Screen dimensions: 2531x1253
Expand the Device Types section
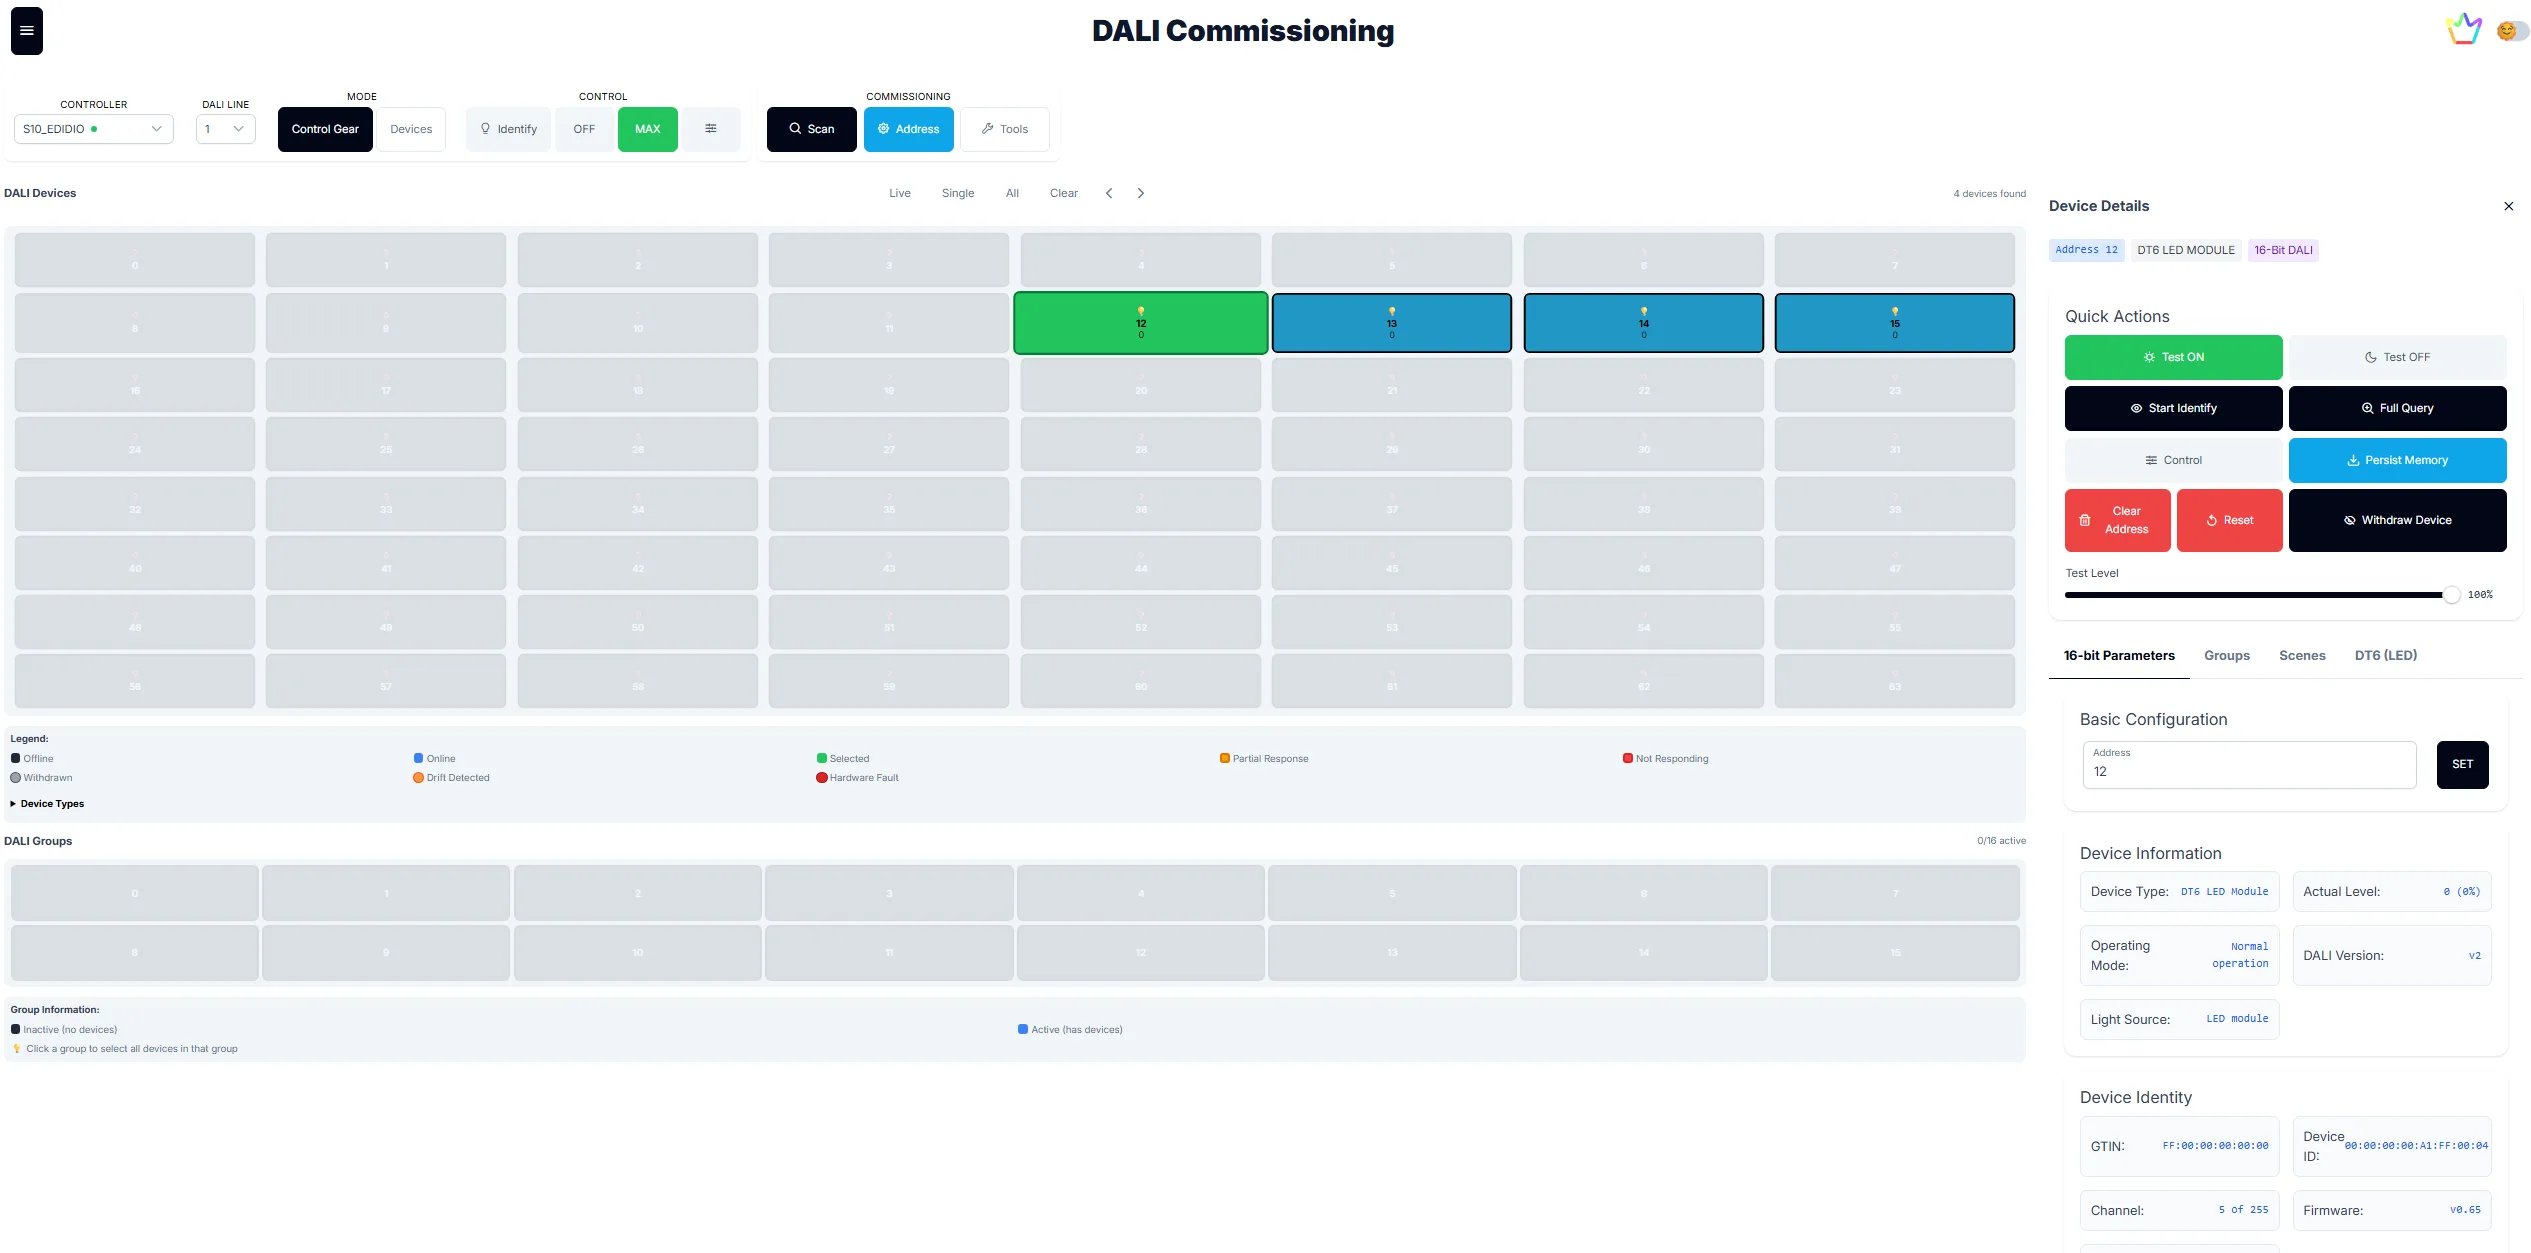tap(47, 804)
